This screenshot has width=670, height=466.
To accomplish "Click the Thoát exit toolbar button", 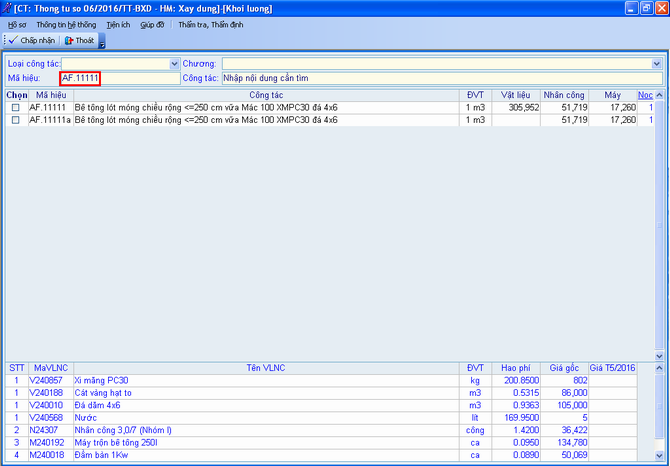I will 80,40.
